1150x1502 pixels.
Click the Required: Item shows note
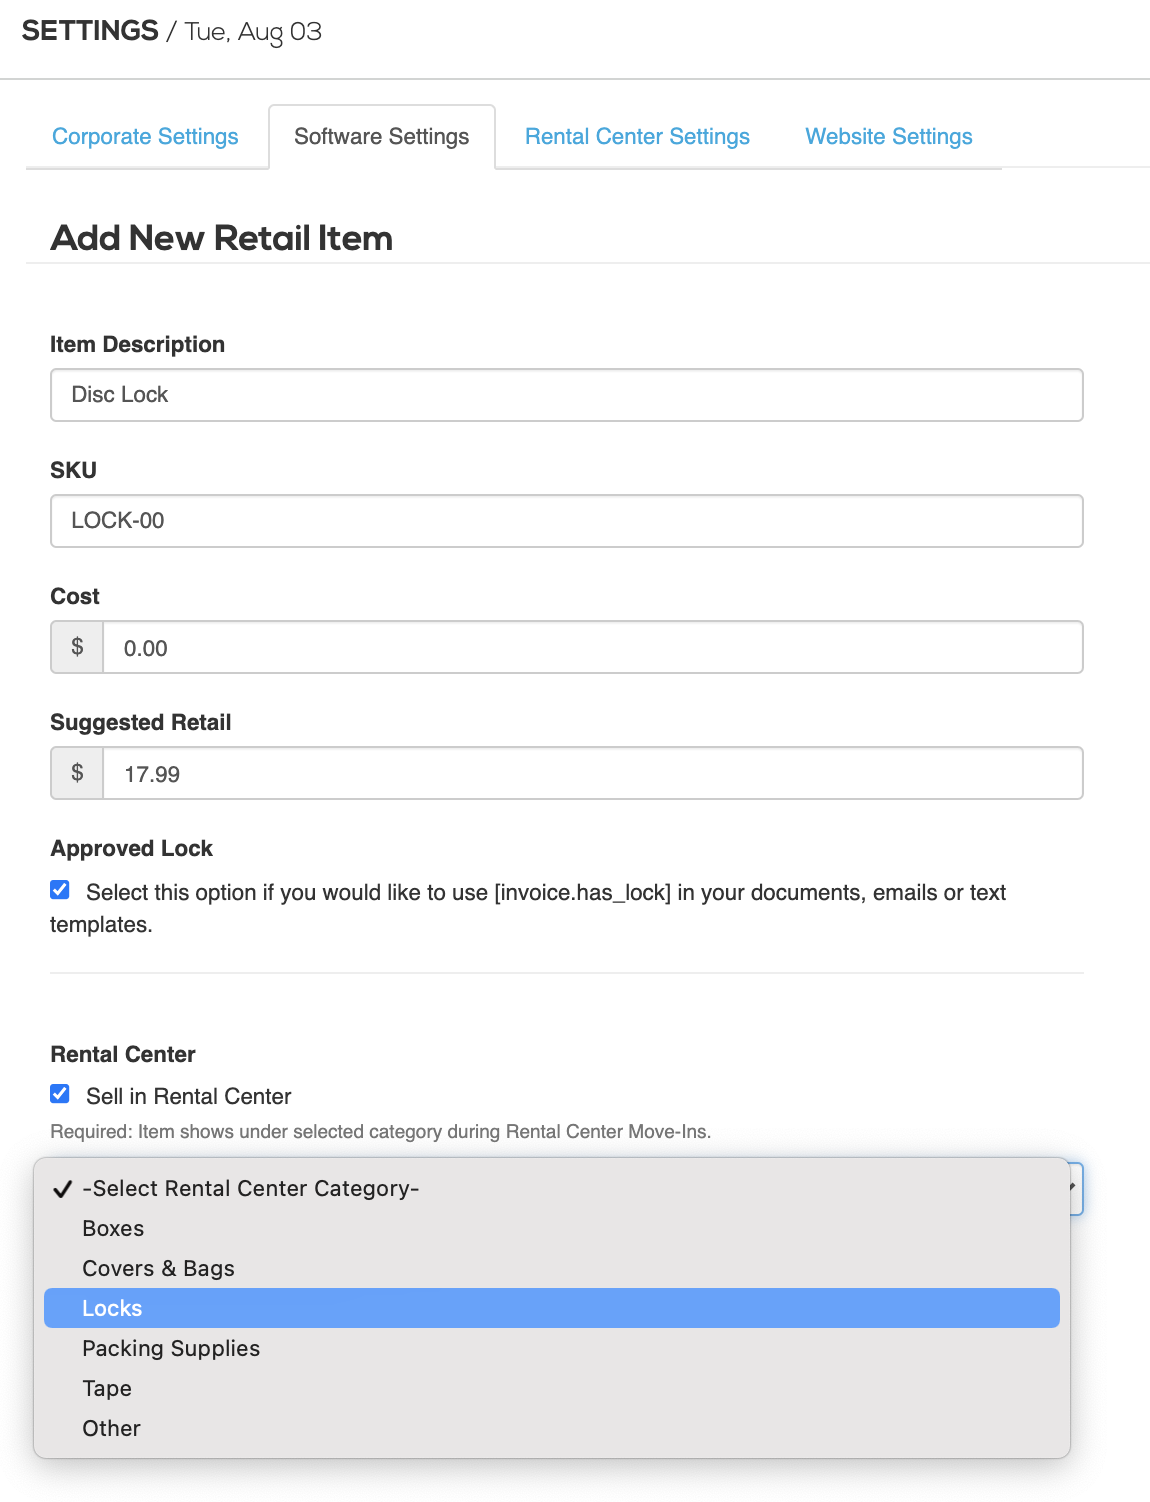point(381,1132)
